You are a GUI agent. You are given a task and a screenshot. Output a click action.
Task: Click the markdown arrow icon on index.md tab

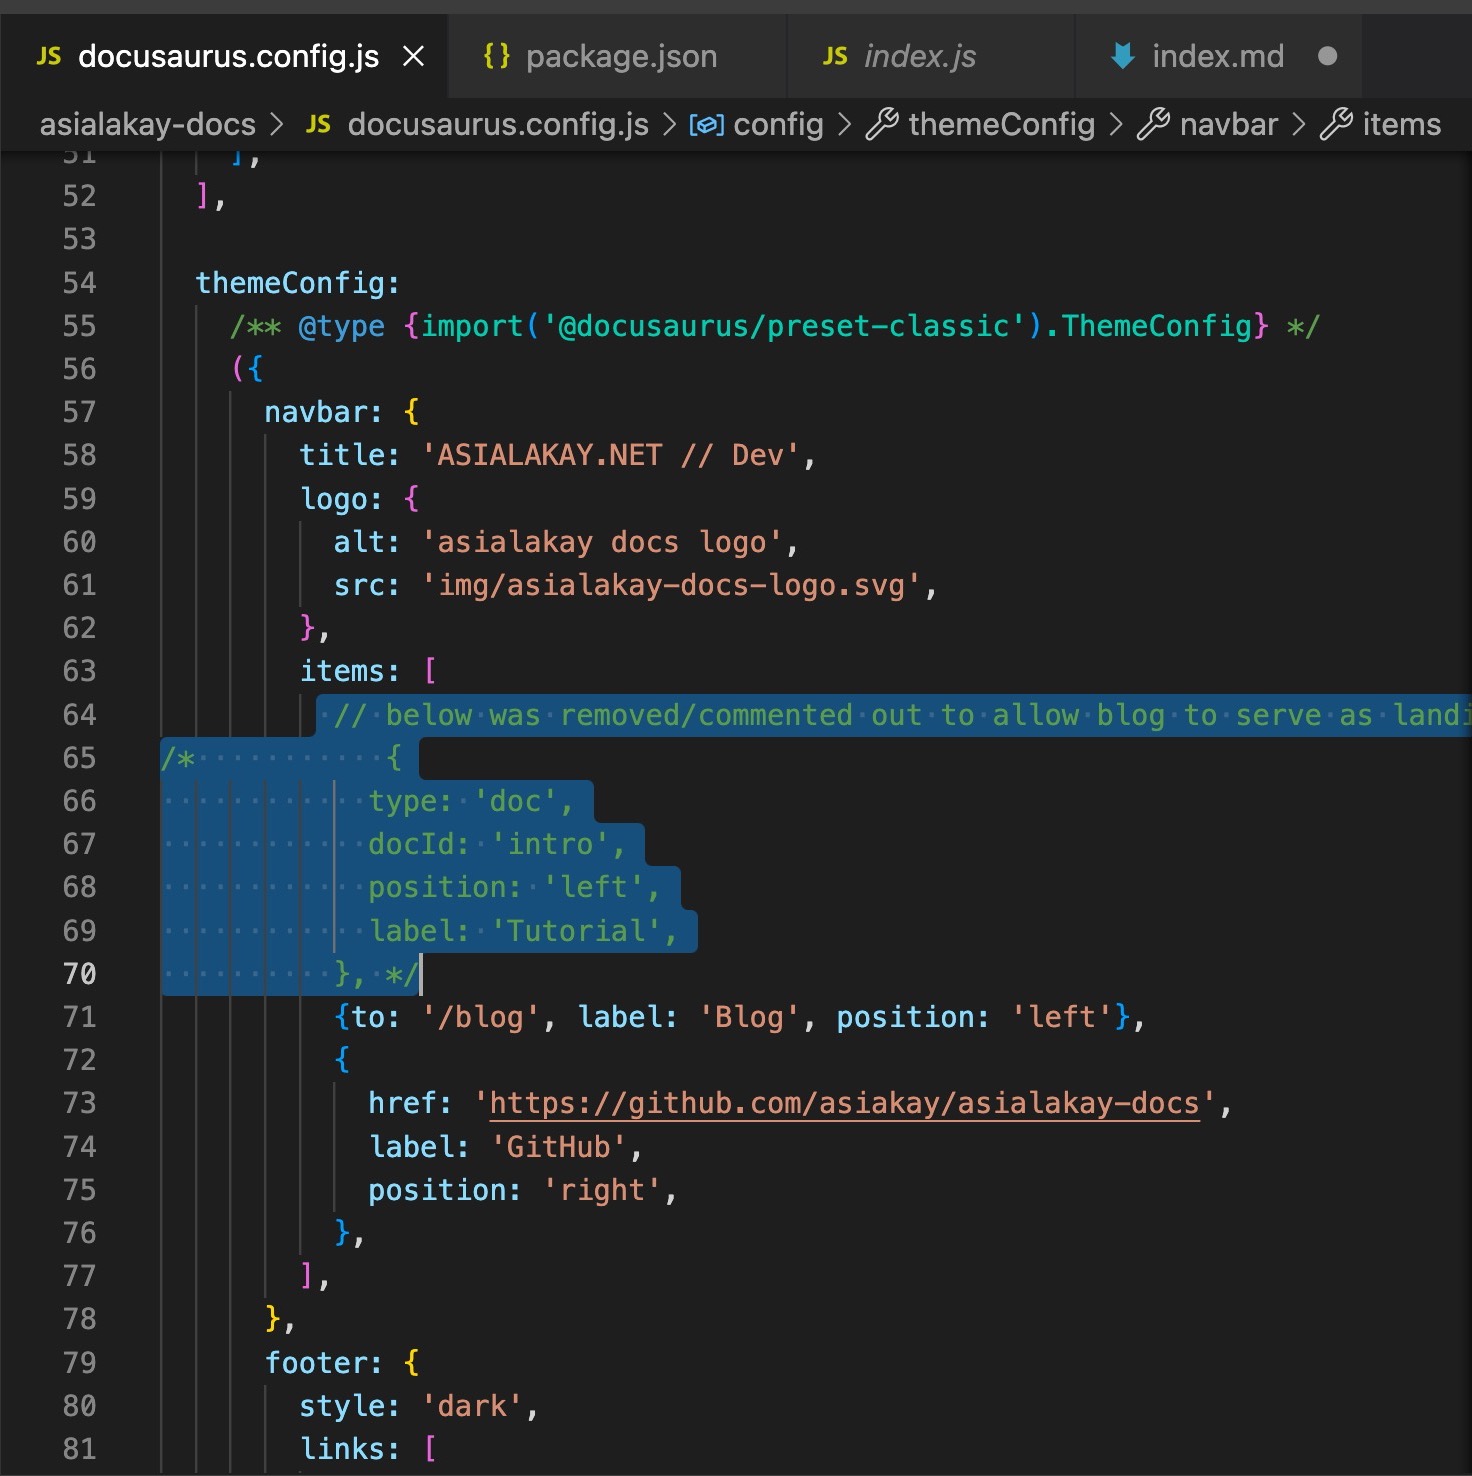[x=1123, y=57]
